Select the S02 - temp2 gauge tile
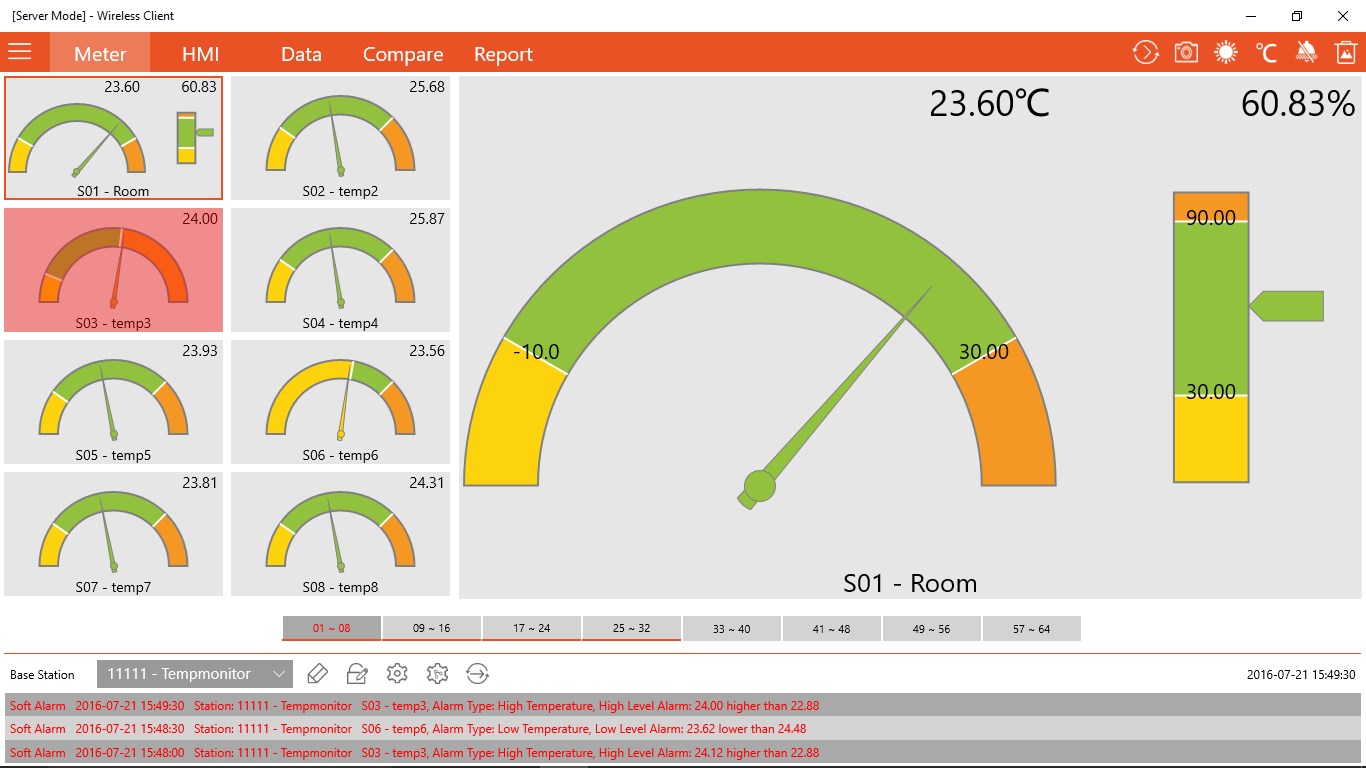The height and width of the screenshot is (768, 1366). tap(340, 138)
